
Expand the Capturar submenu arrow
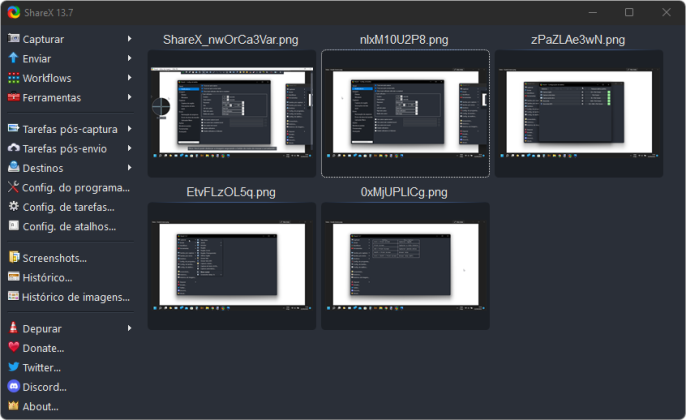[130, 38]
